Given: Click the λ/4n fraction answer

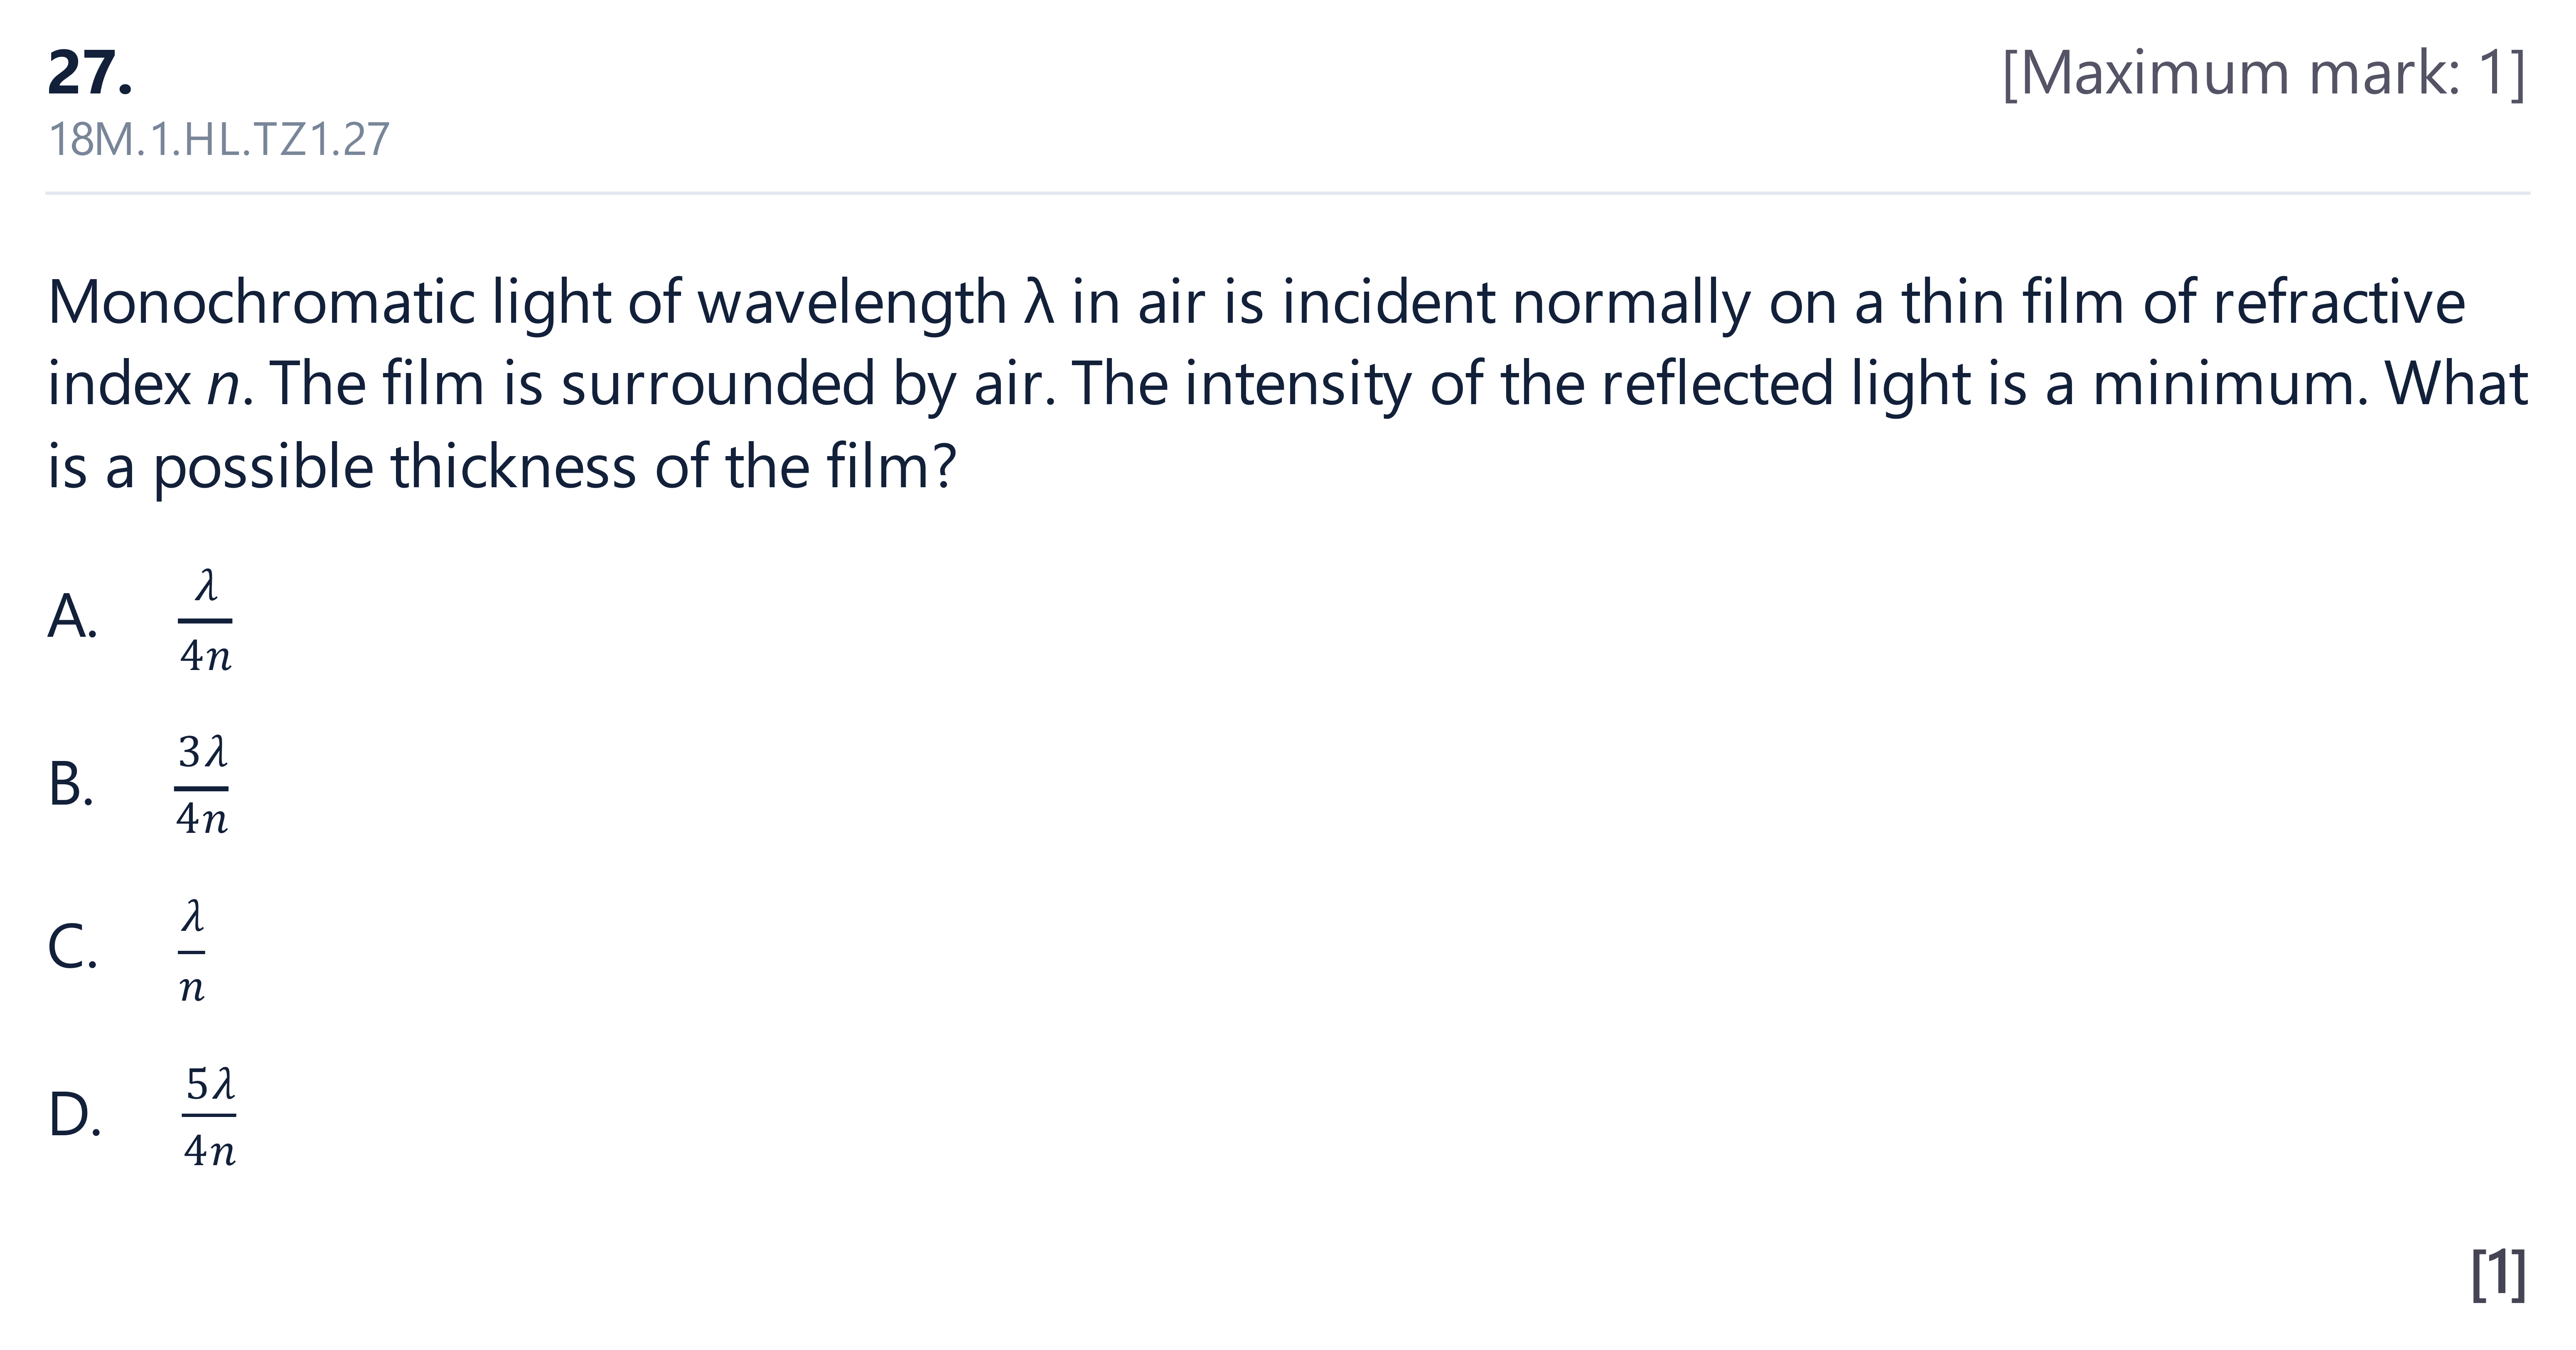Looking at the screenshot, I should point(205,621).
